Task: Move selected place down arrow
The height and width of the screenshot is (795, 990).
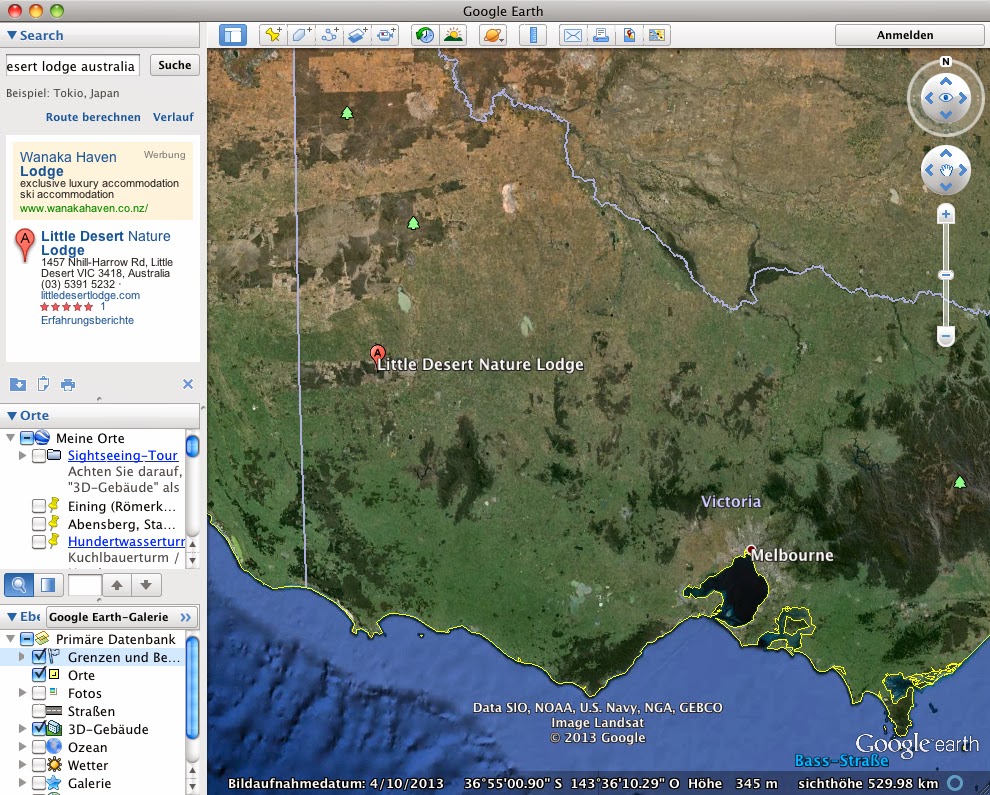Action: 146,585
